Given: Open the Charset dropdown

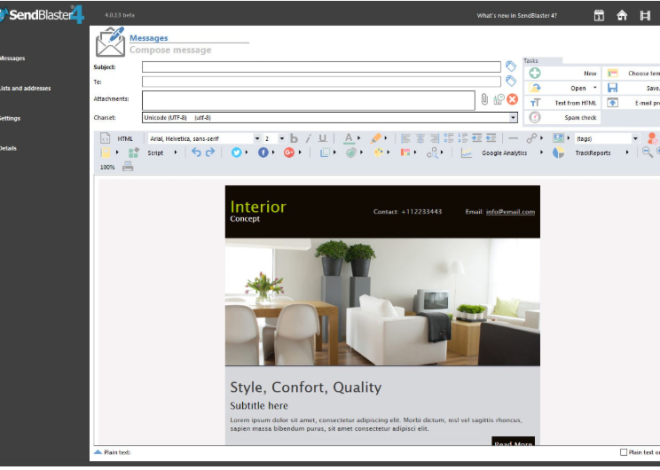Looking at the screenshot, I should 513,118.
